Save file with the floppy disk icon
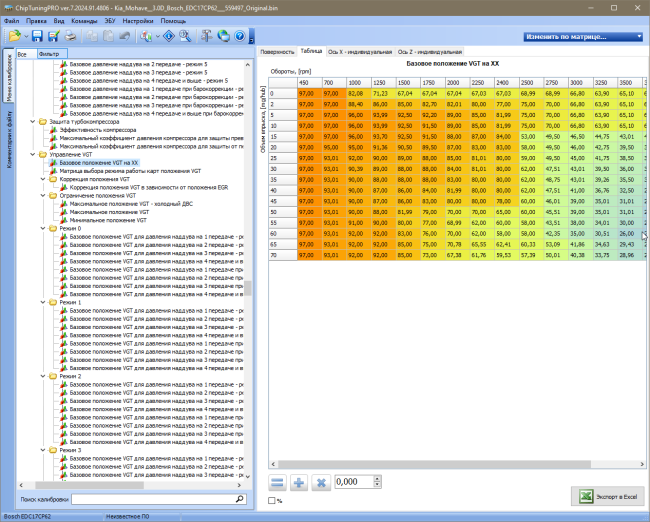 point(37,36)
